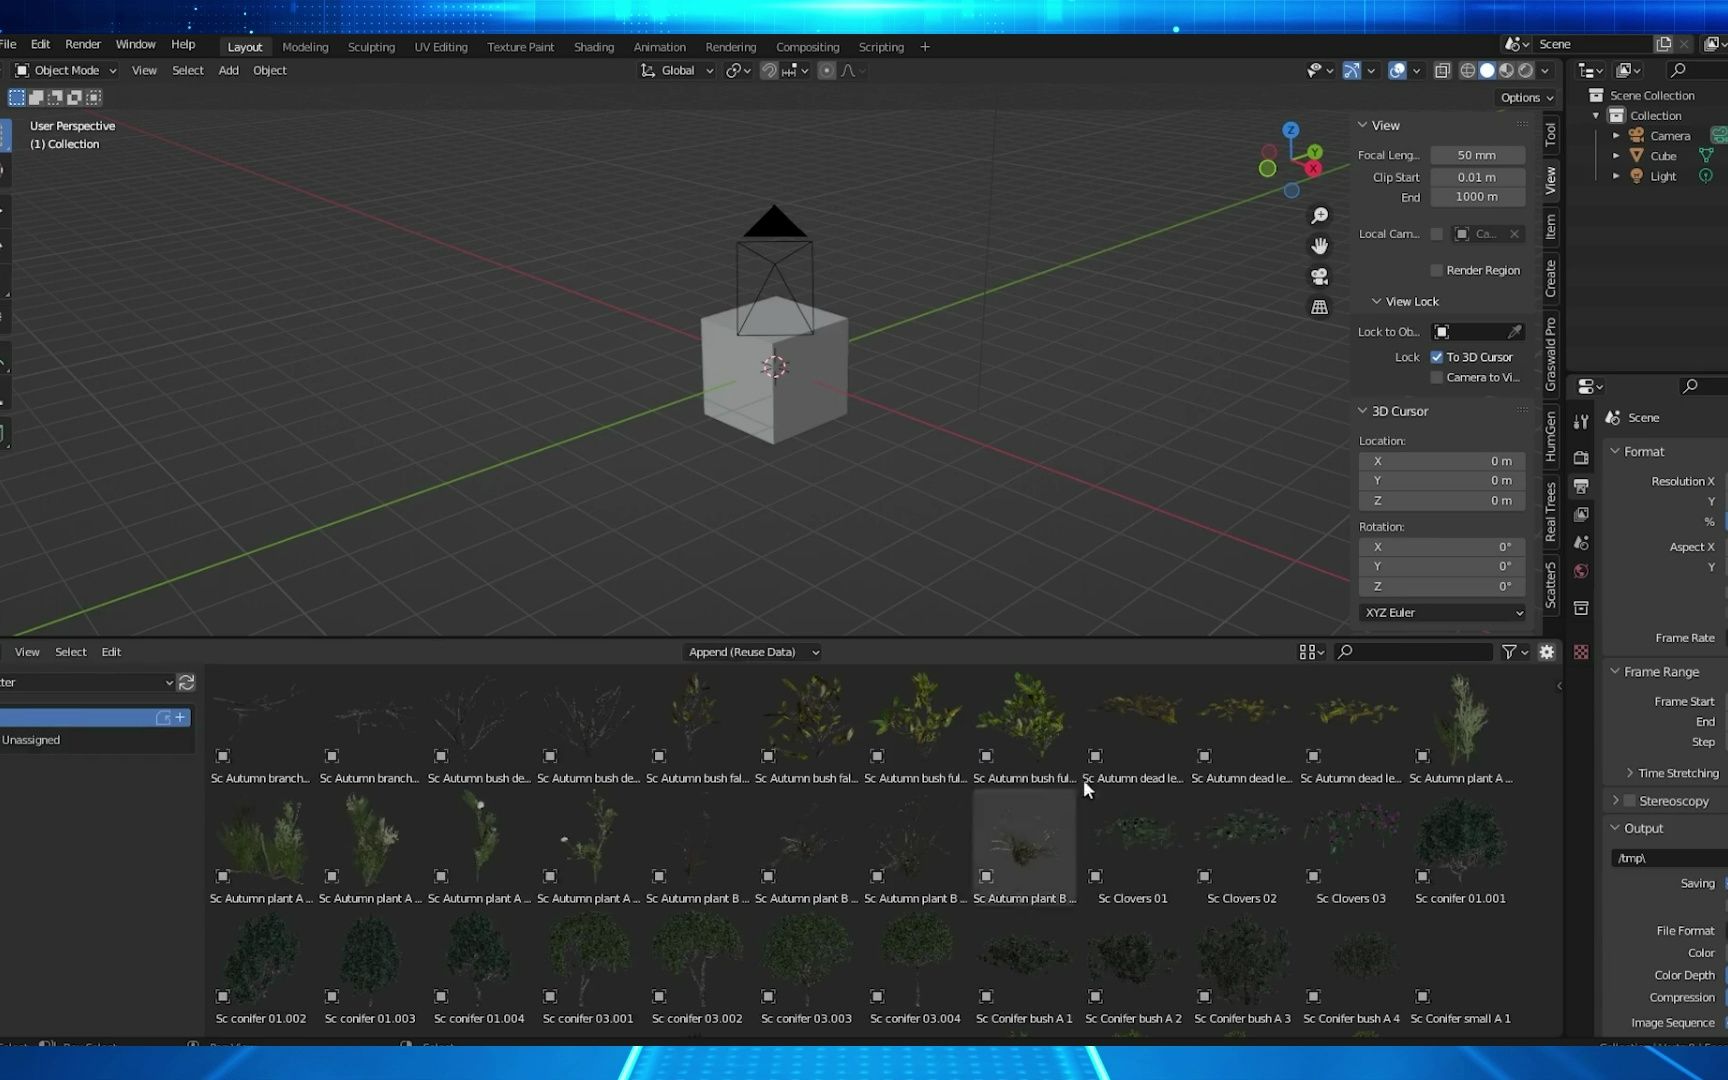The image size is (1728, 1080).
Task: Toggle into camera view using camera icon
Action: [1320, 277]
